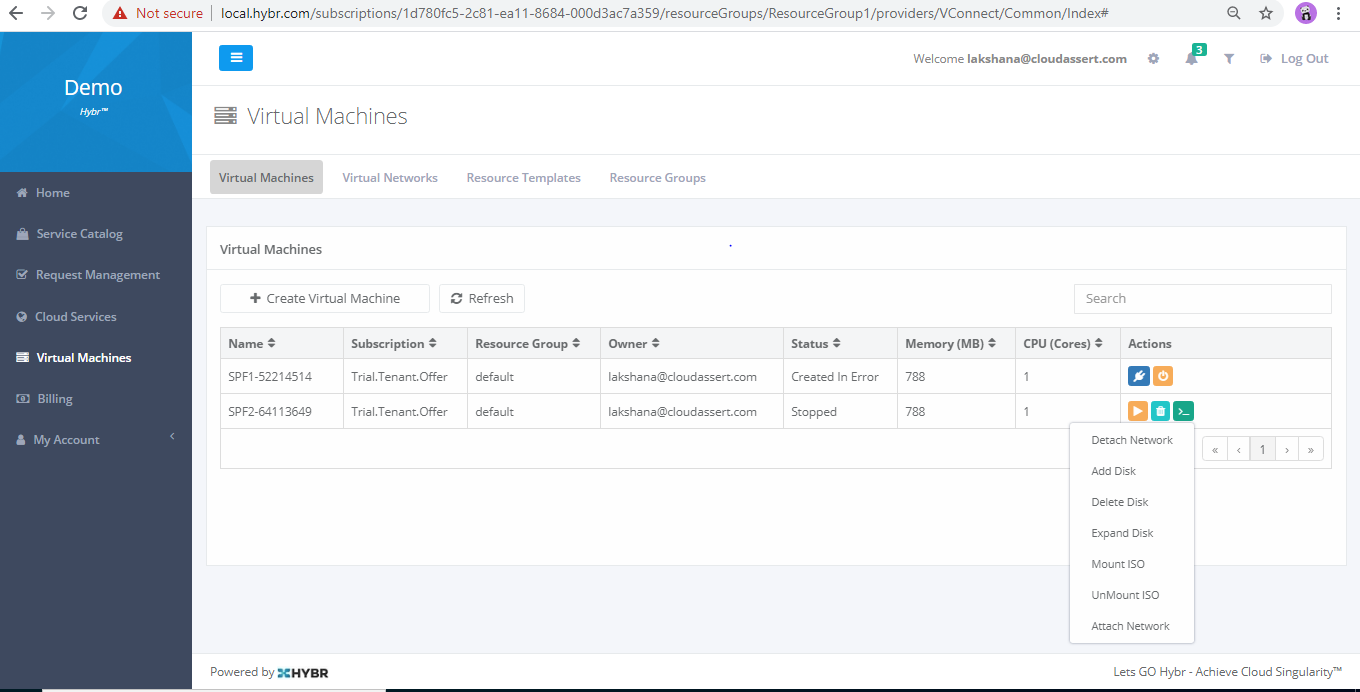Open the settings gear icon
The image size is (1360, 692).
pos(1153,58)
